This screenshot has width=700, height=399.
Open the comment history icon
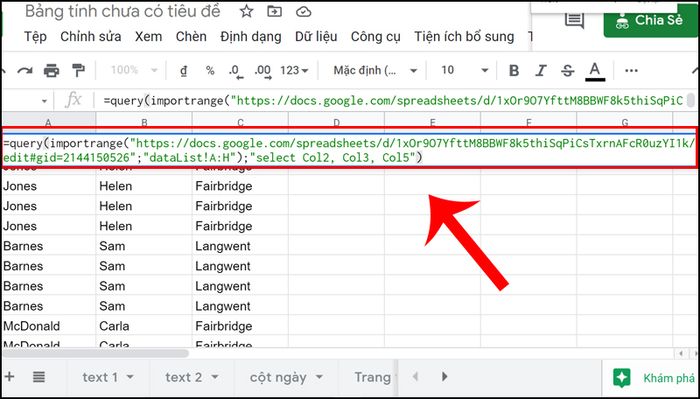[574, 21]
